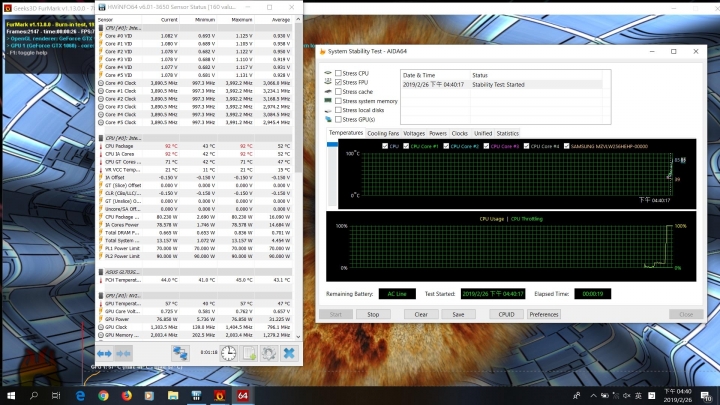Enable Stress cache checkbox

coord(338,91)
